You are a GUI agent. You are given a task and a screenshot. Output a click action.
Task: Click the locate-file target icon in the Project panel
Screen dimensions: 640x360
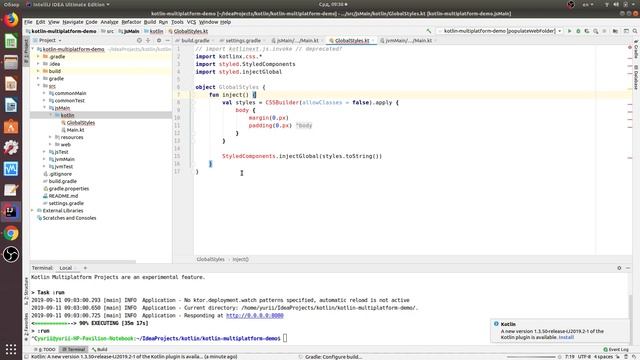click(139, 40)
